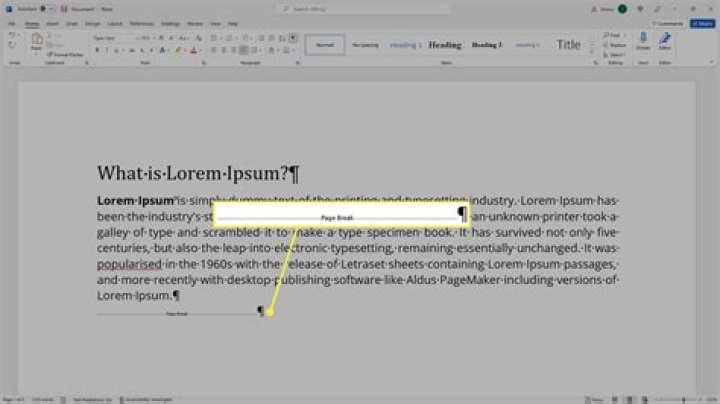
Task: Switch to the Insert ribbon tab
Action: (52, 23)
